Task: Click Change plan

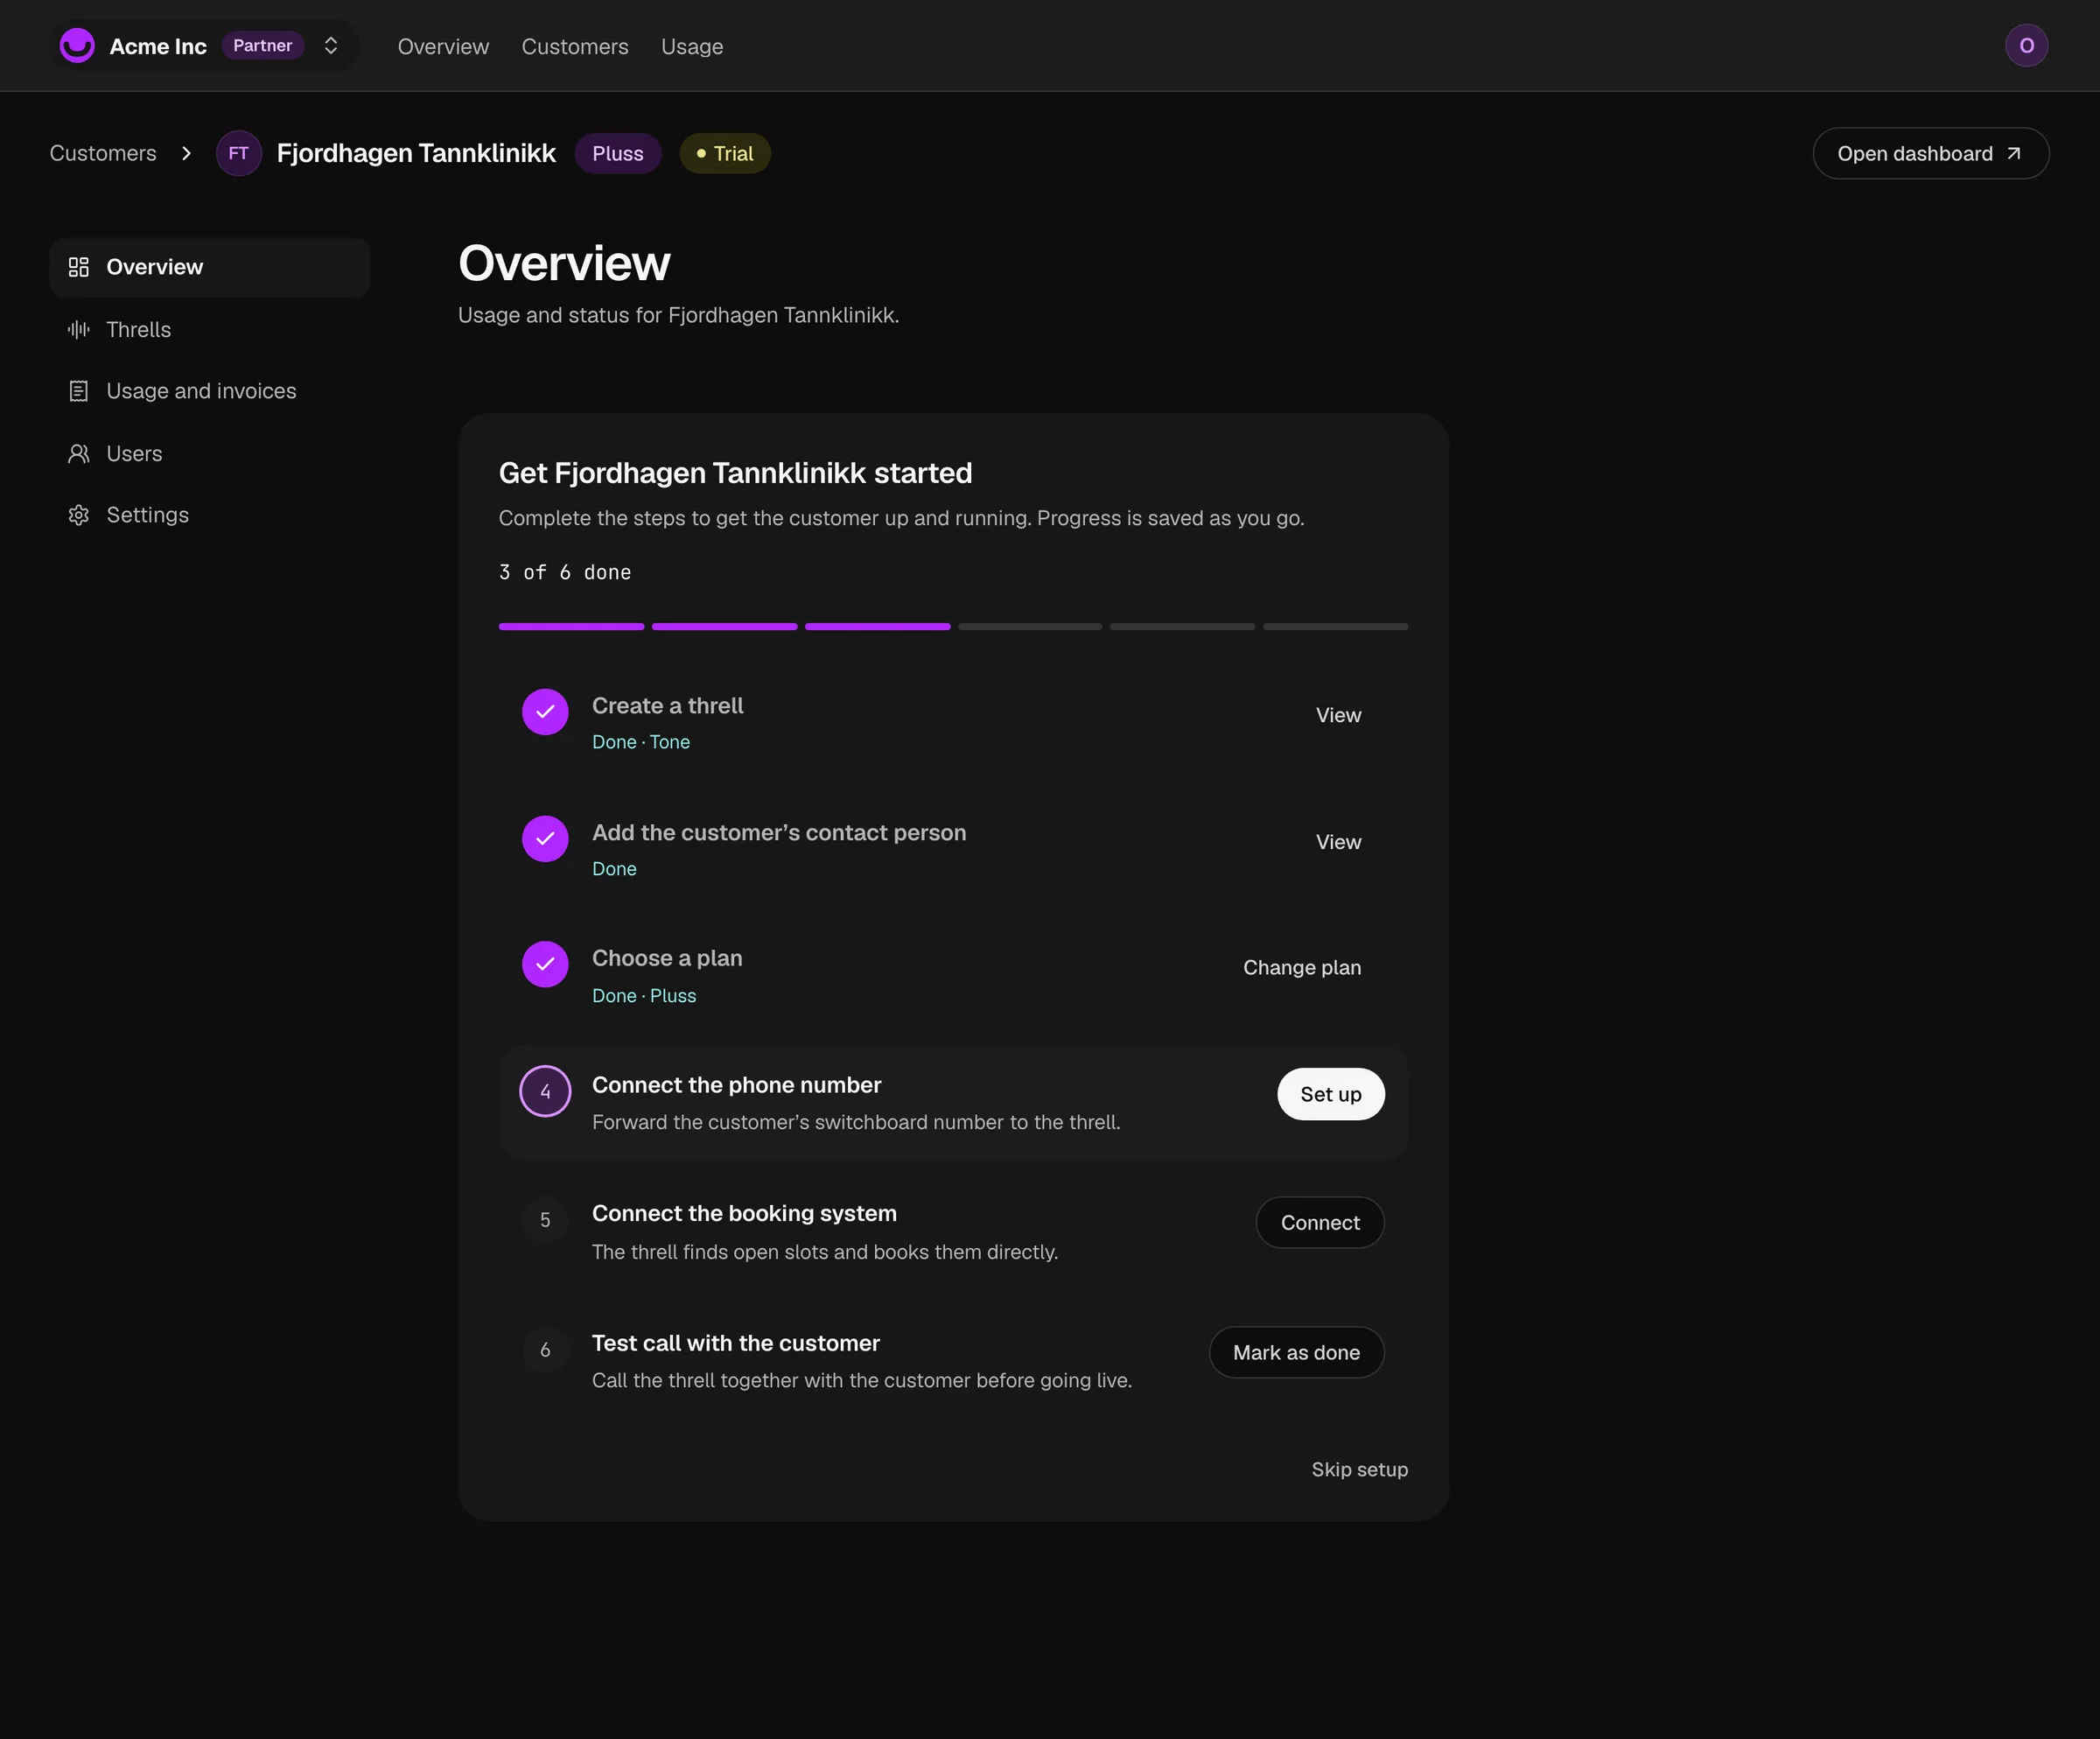Action: pyautogui.click(x=1302, y=967)
